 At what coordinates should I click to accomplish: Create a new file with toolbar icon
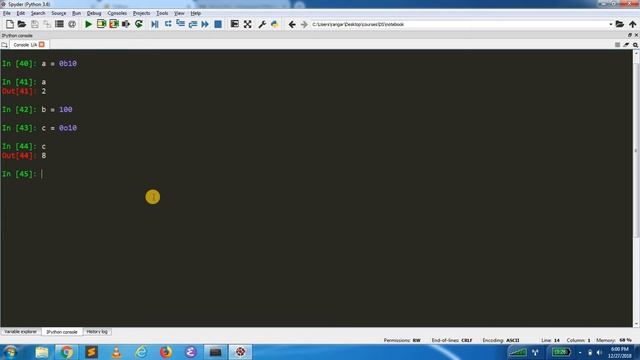point(9,24)
